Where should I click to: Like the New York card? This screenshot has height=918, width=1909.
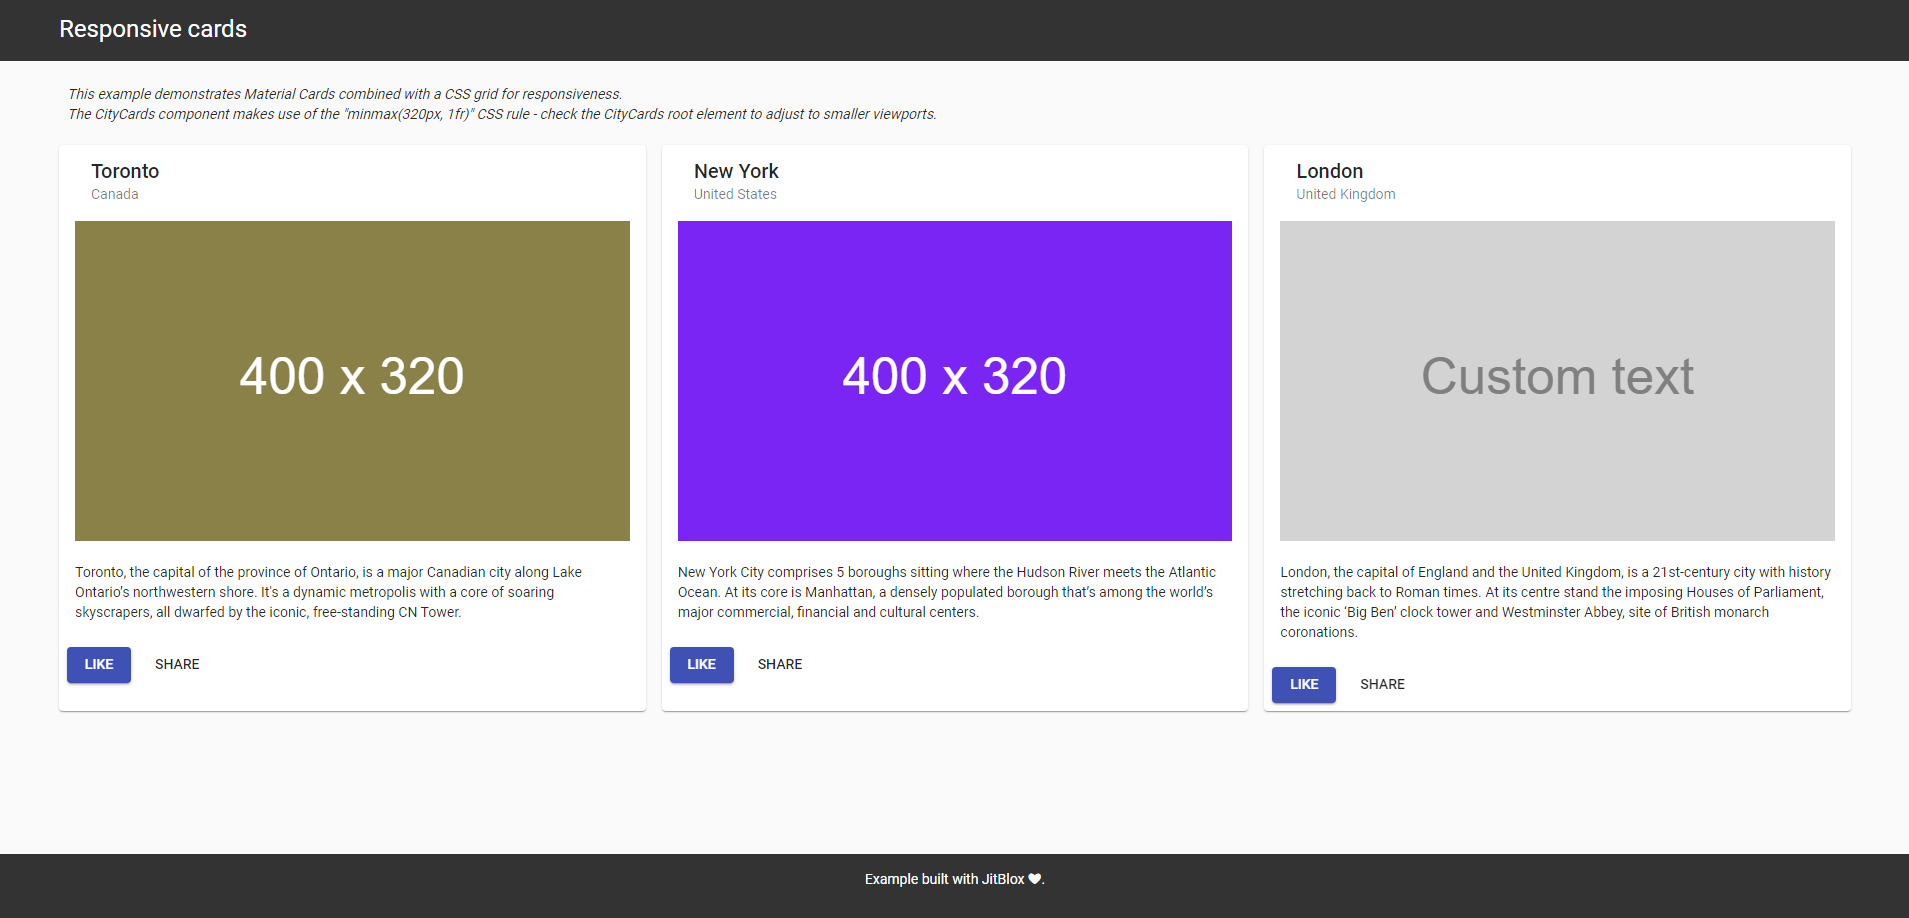(702, 665)
